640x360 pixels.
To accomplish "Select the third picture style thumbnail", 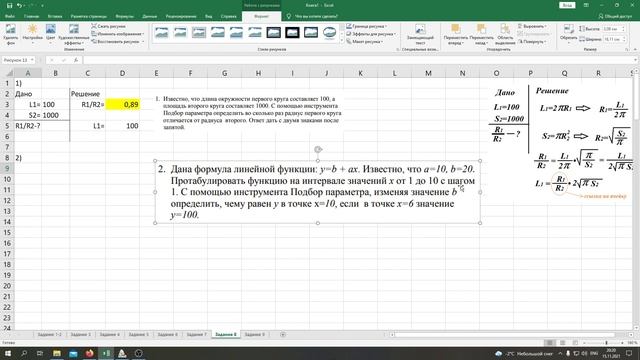I will pyautogui.click(x=199, y=33).
